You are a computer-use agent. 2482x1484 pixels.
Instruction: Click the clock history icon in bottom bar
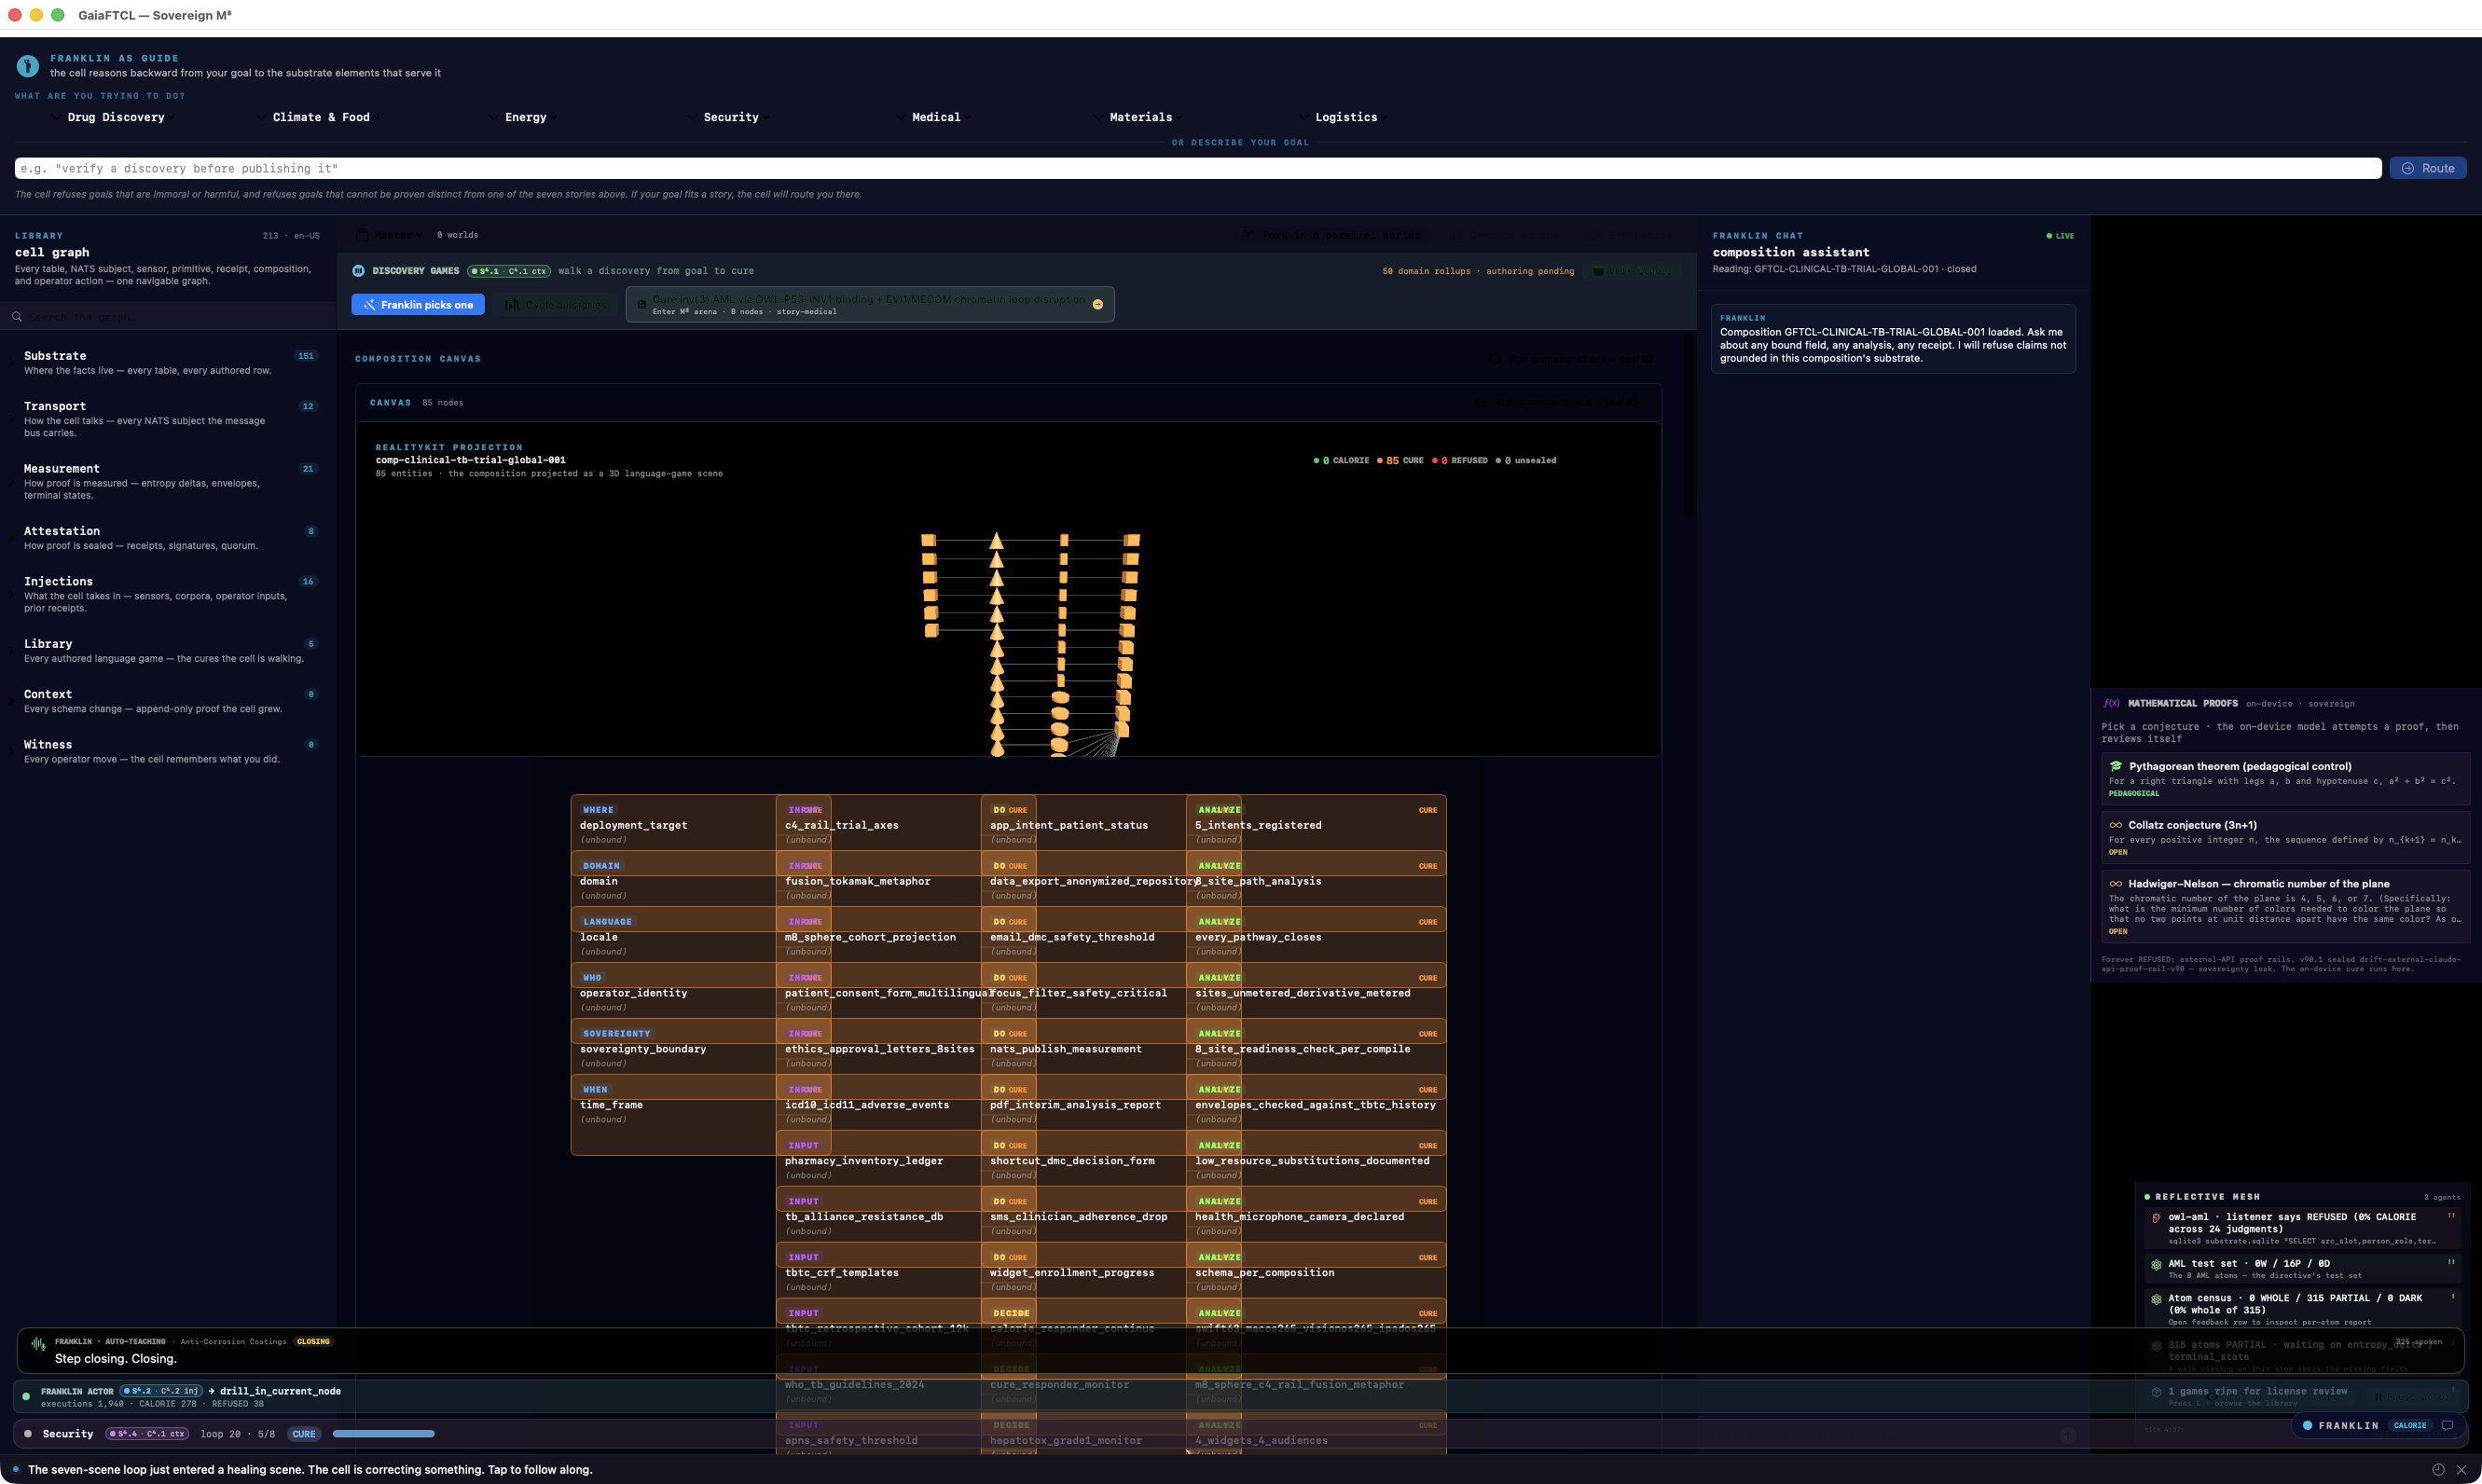[2438, 1470]
